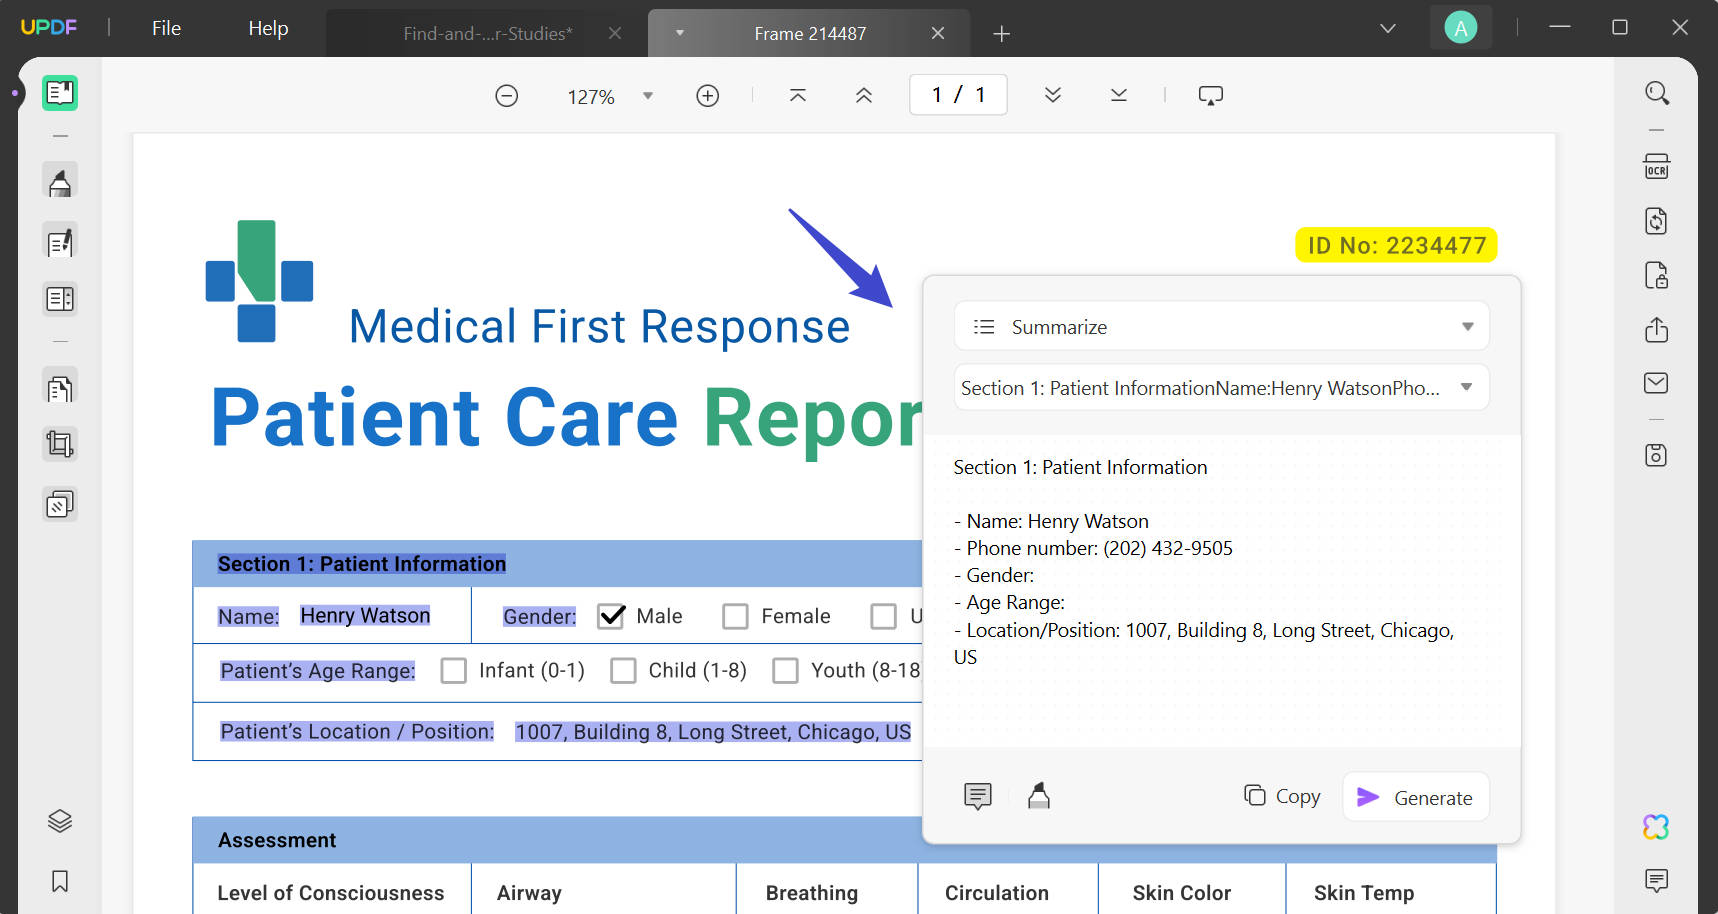The image size is (1718, 914).
Task: Open the UPDF AI assistant icon
Action: coord(1657,827)
